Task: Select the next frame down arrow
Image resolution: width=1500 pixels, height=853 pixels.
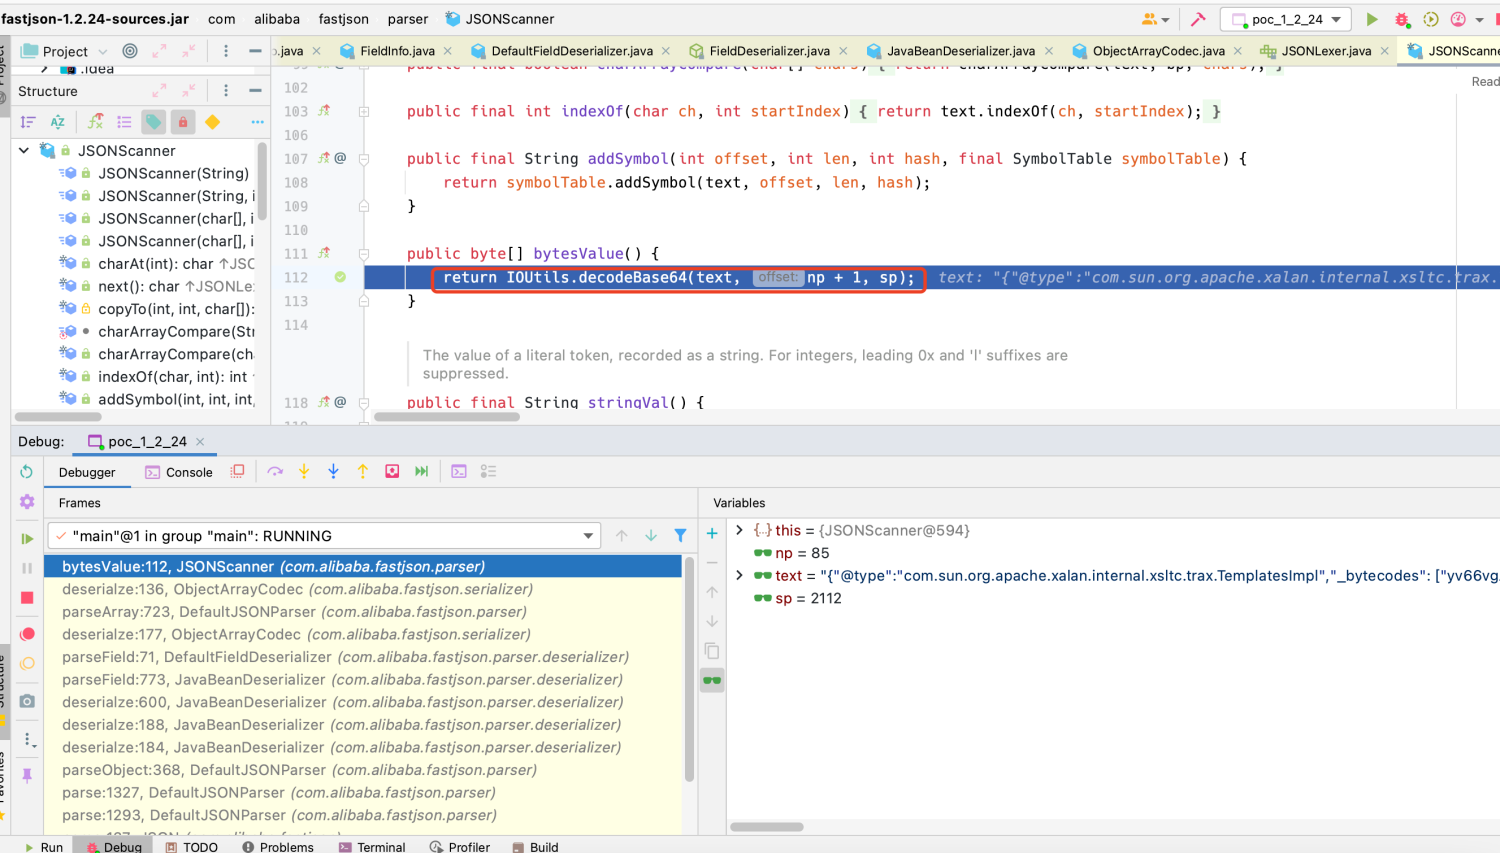Action: pyautogui.click(x=651, y=536)
